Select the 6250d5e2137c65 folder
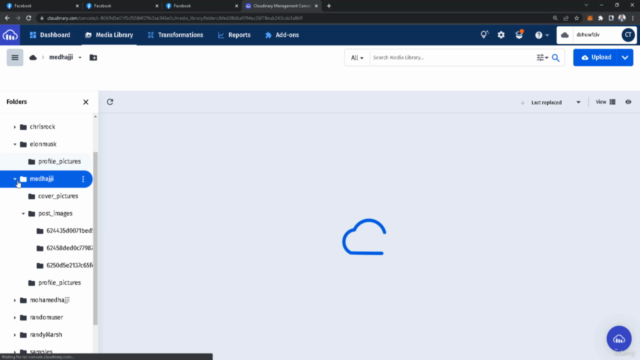The height and width of the screenshot is (360, 640). tap(69, 265)
